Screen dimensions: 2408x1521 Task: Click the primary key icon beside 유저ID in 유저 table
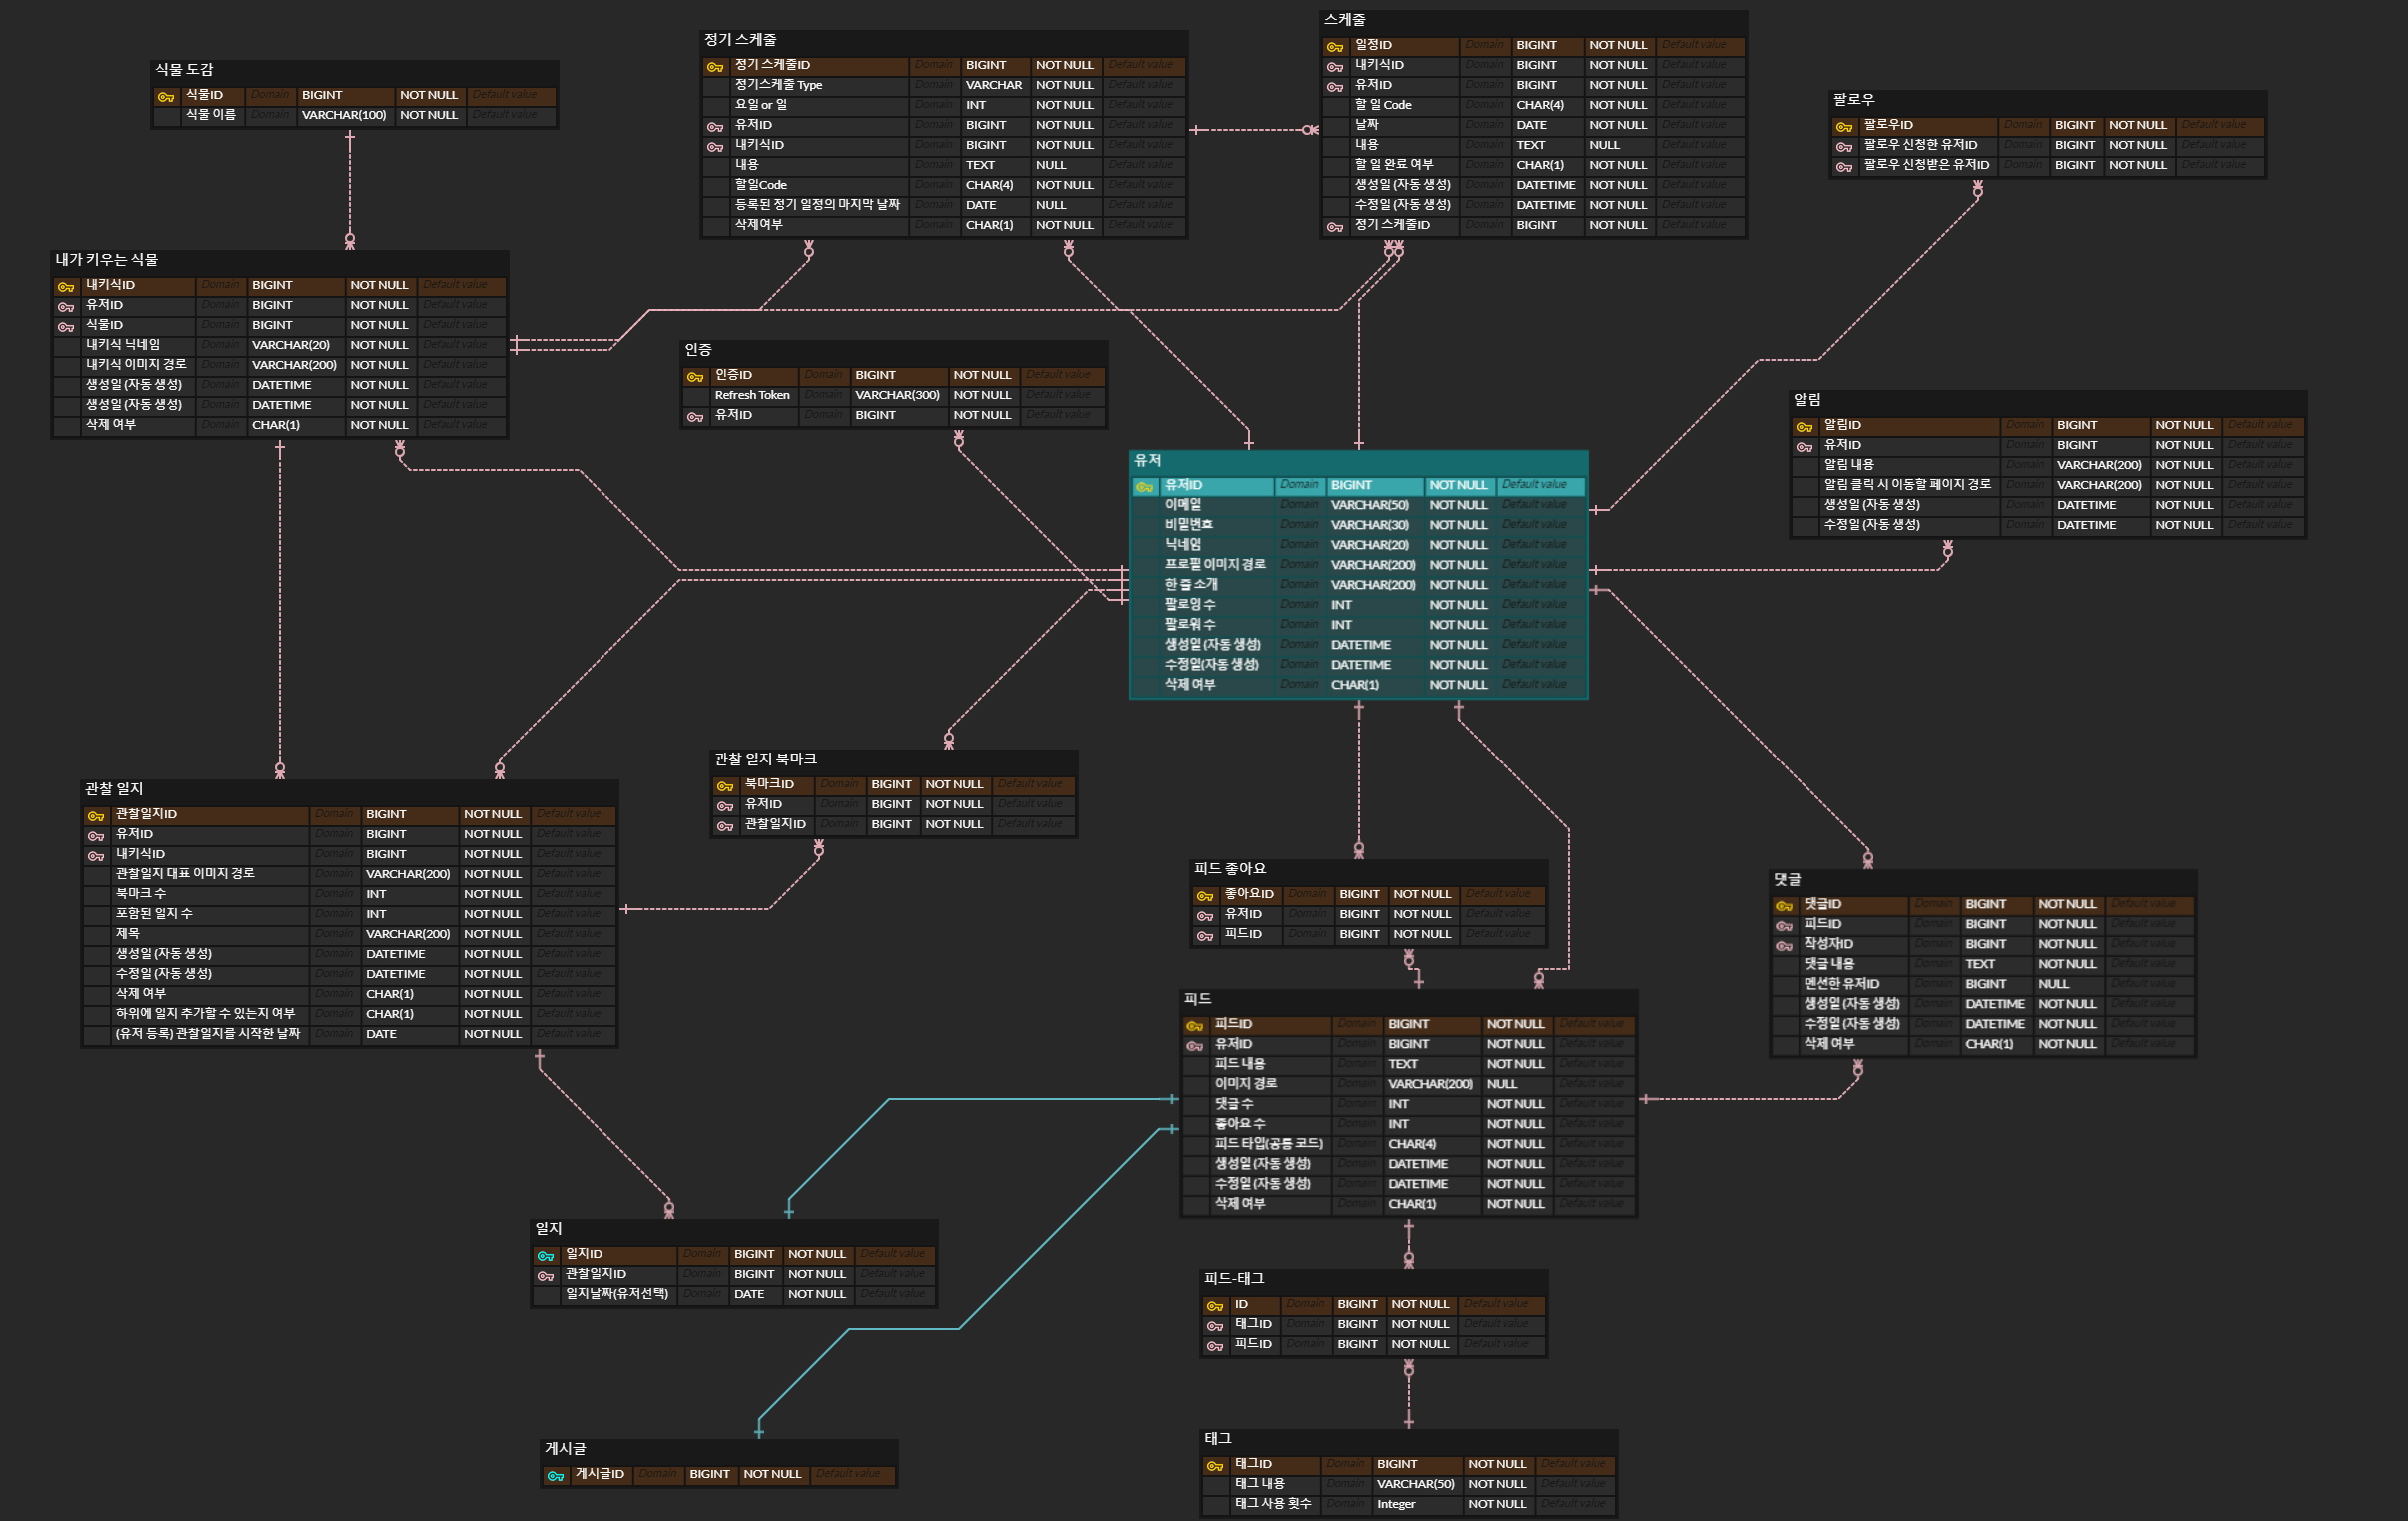click(x=1144, y=486)
